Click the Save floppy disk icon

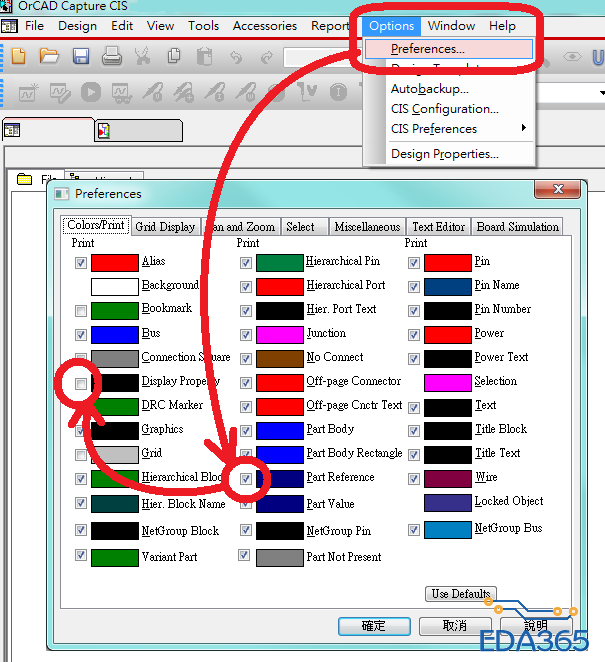81,56
